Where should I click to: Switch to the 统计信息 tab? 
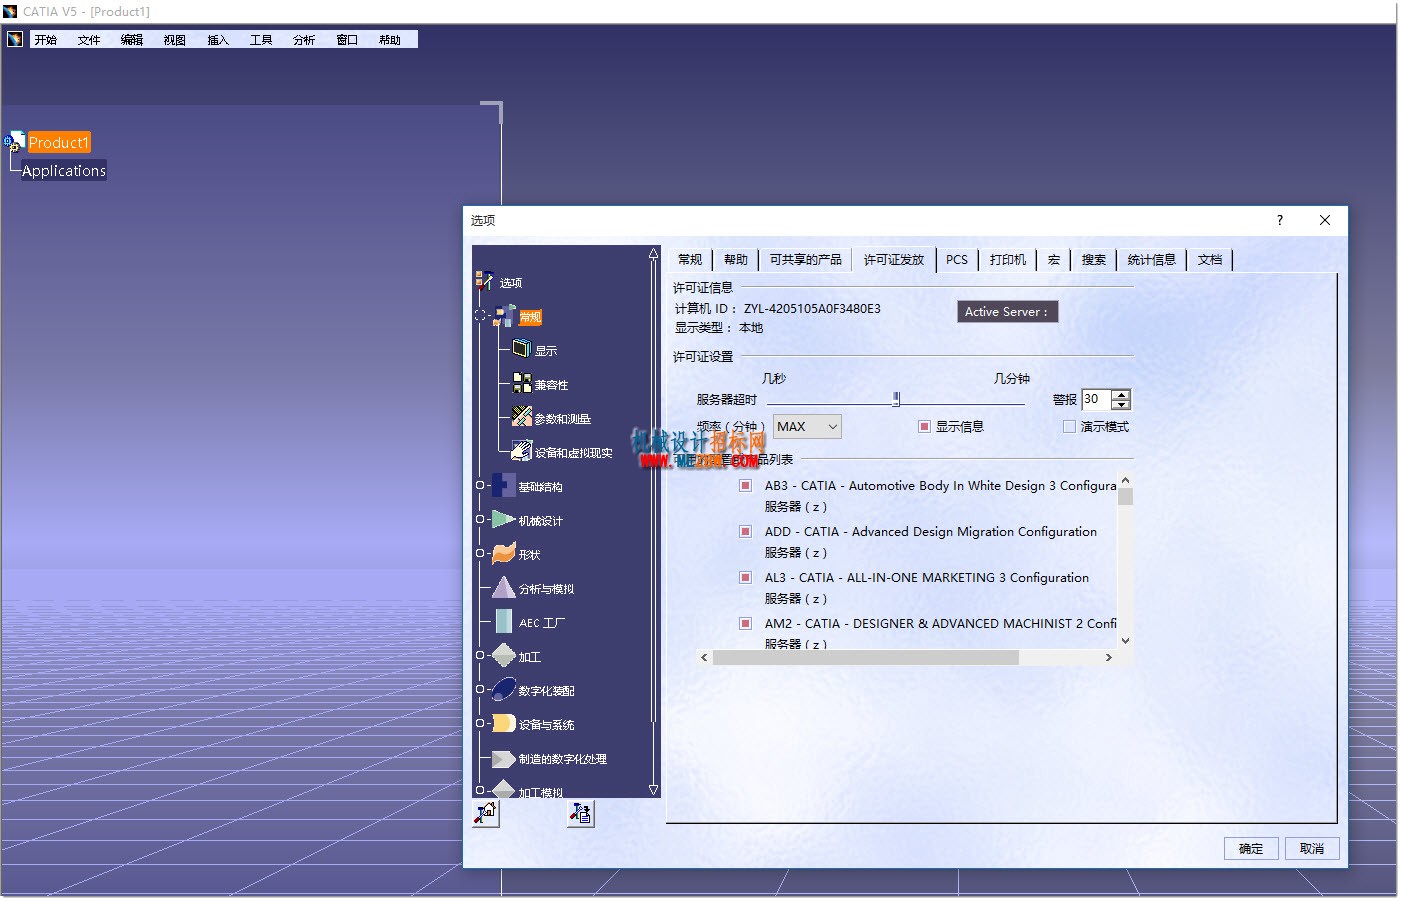point(1152,259)
